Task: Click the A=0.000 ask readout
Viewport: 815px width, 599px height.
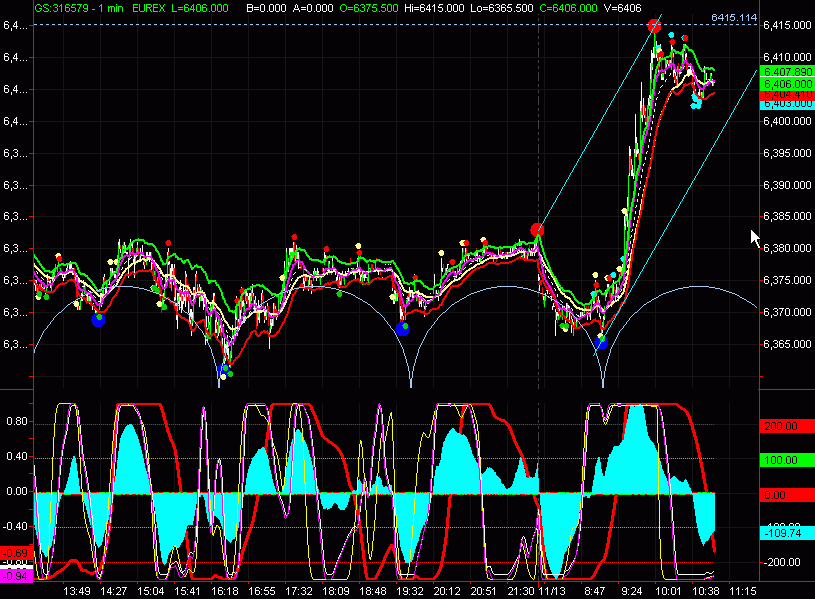Action: tap(313, 8)
